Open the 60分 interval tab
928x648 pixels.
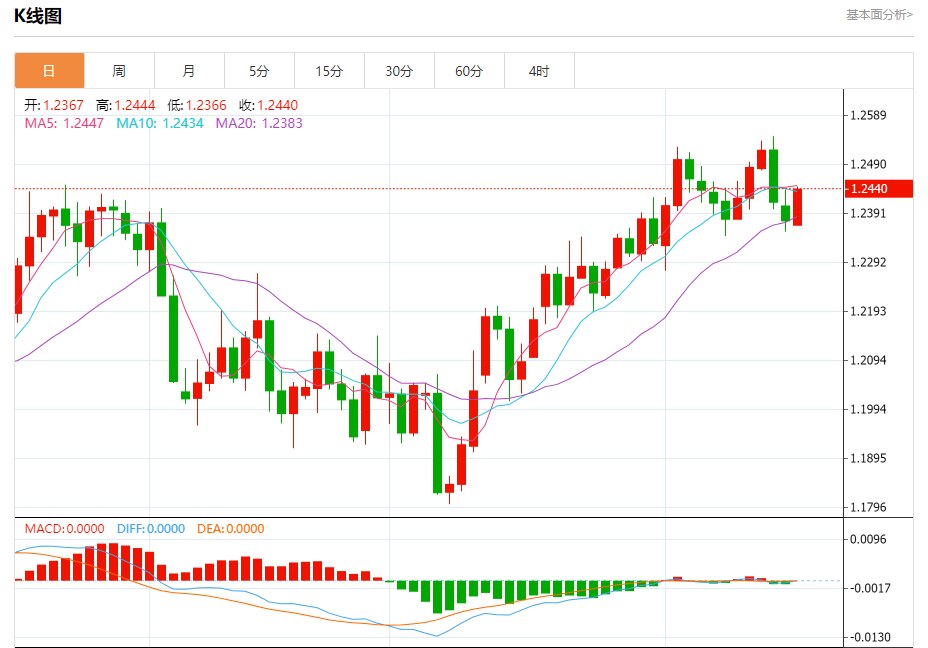(469, 71)
